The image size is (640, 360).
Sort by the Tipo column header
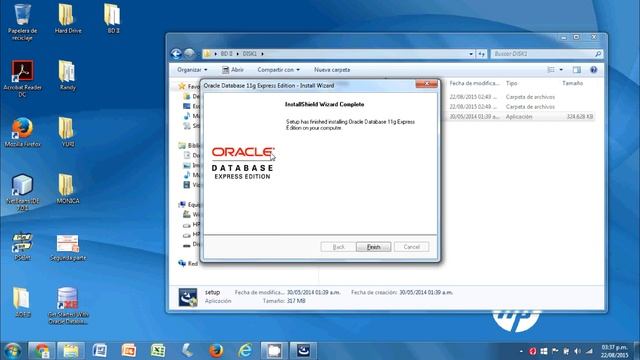pos(511,83)
